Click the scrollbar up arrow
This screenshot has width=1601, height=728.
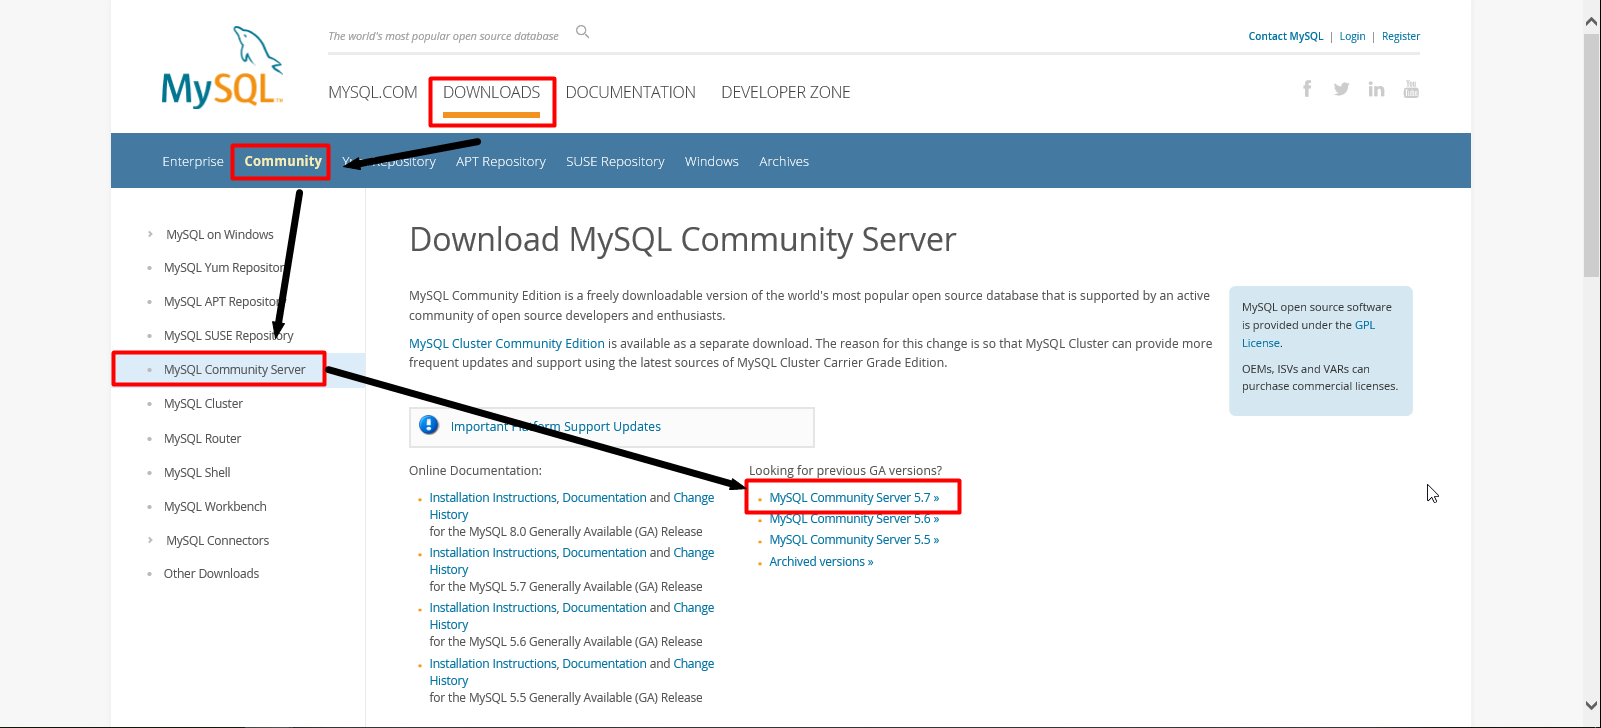pyautogui.click(x=1592, y=21)
